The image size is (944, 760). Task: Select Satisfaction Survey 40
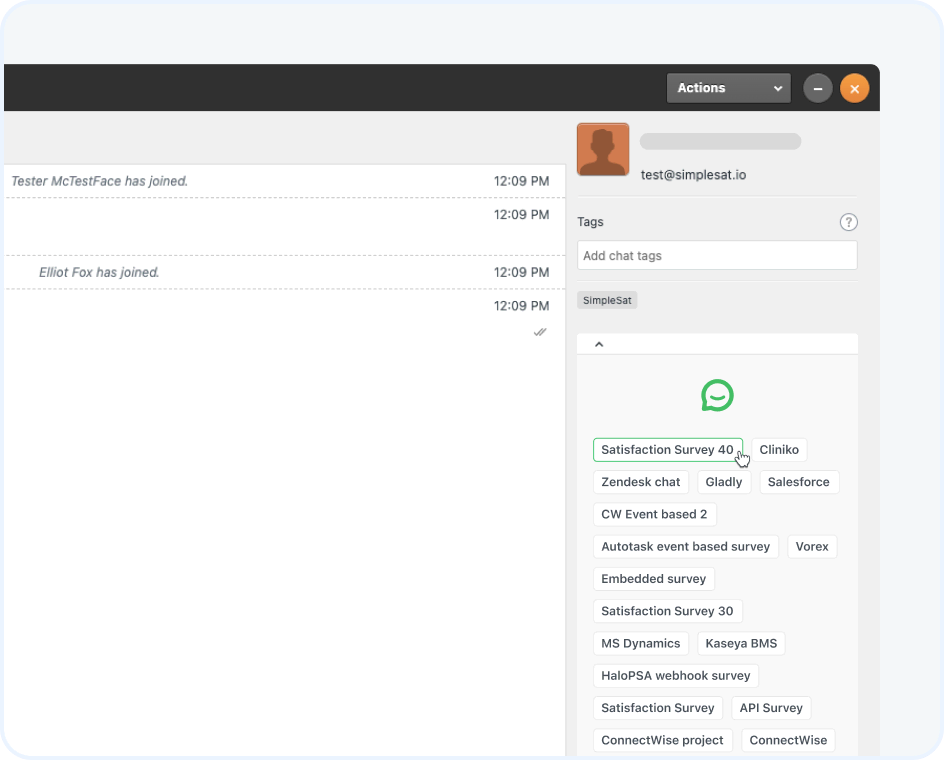pos(667,449)
